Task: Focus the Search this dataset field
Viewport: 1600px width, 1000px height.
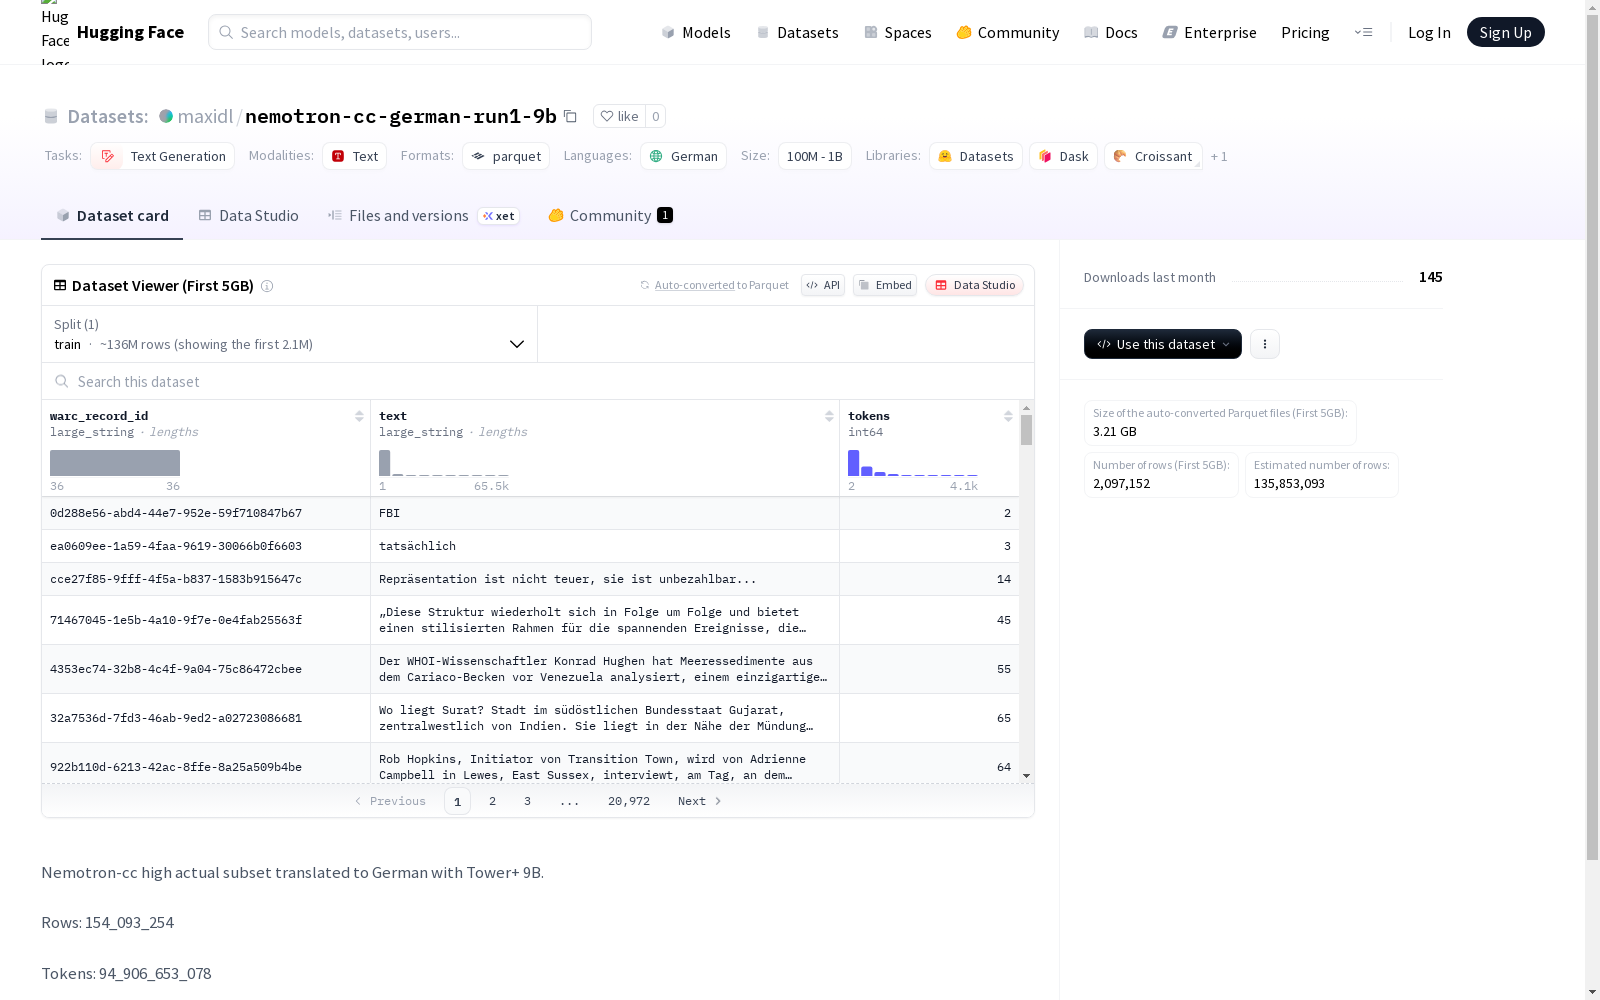Action: pyautogui.click(x=538, y=381)
